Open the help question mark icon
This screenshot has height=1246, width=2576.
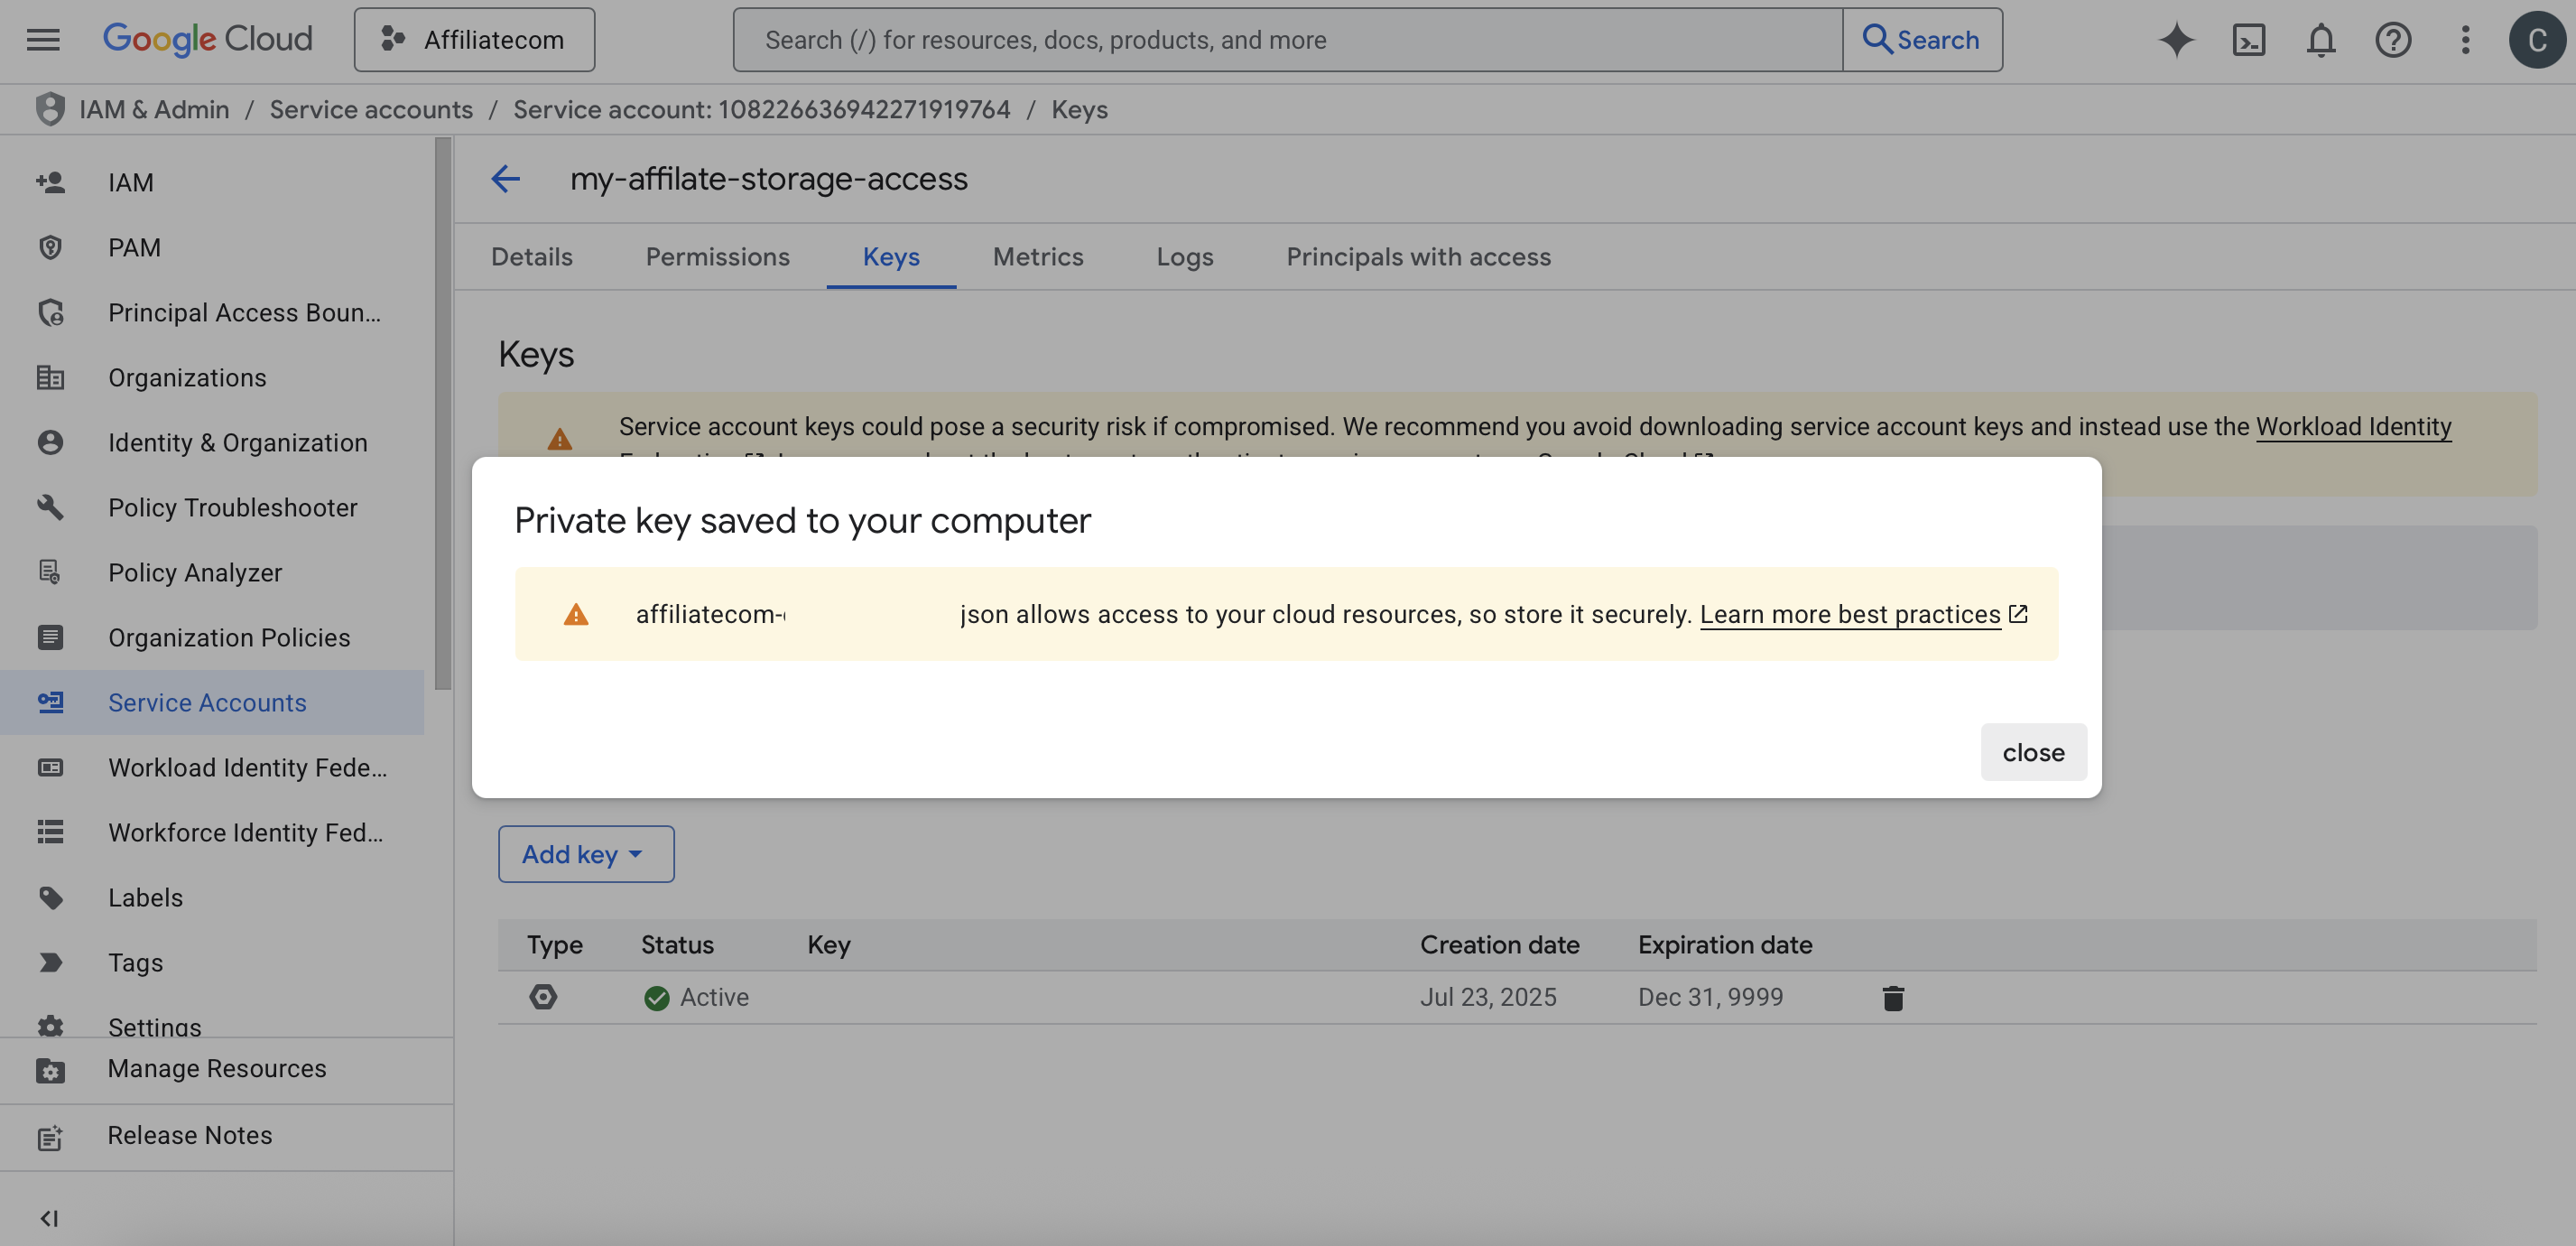click(x=2393, y=40)
